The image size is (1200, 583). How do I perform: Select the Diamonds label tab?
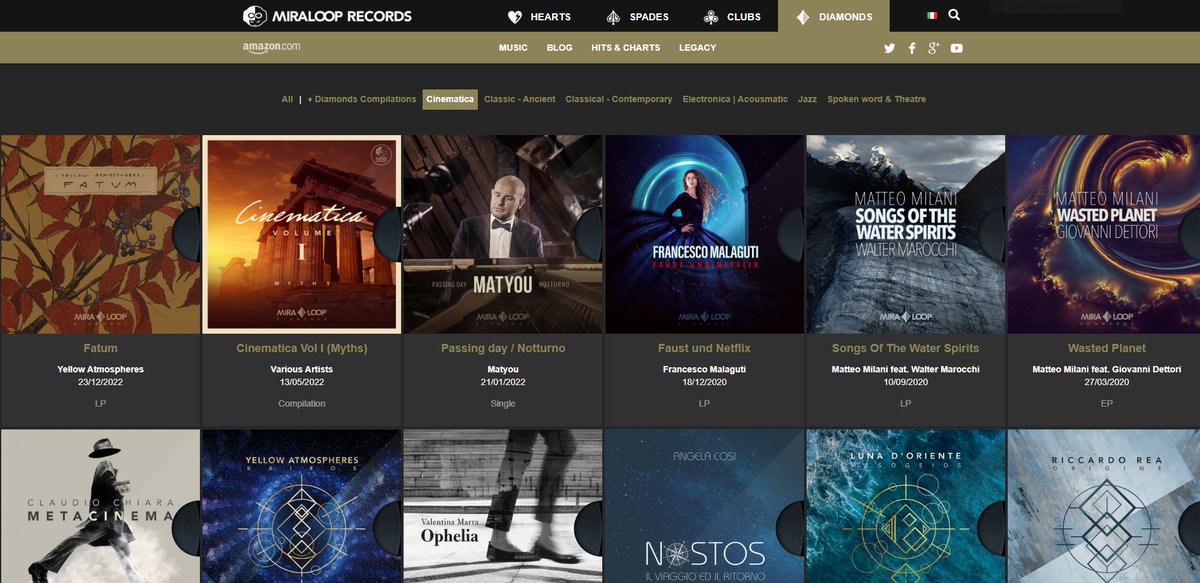click(x=834, y=17)
